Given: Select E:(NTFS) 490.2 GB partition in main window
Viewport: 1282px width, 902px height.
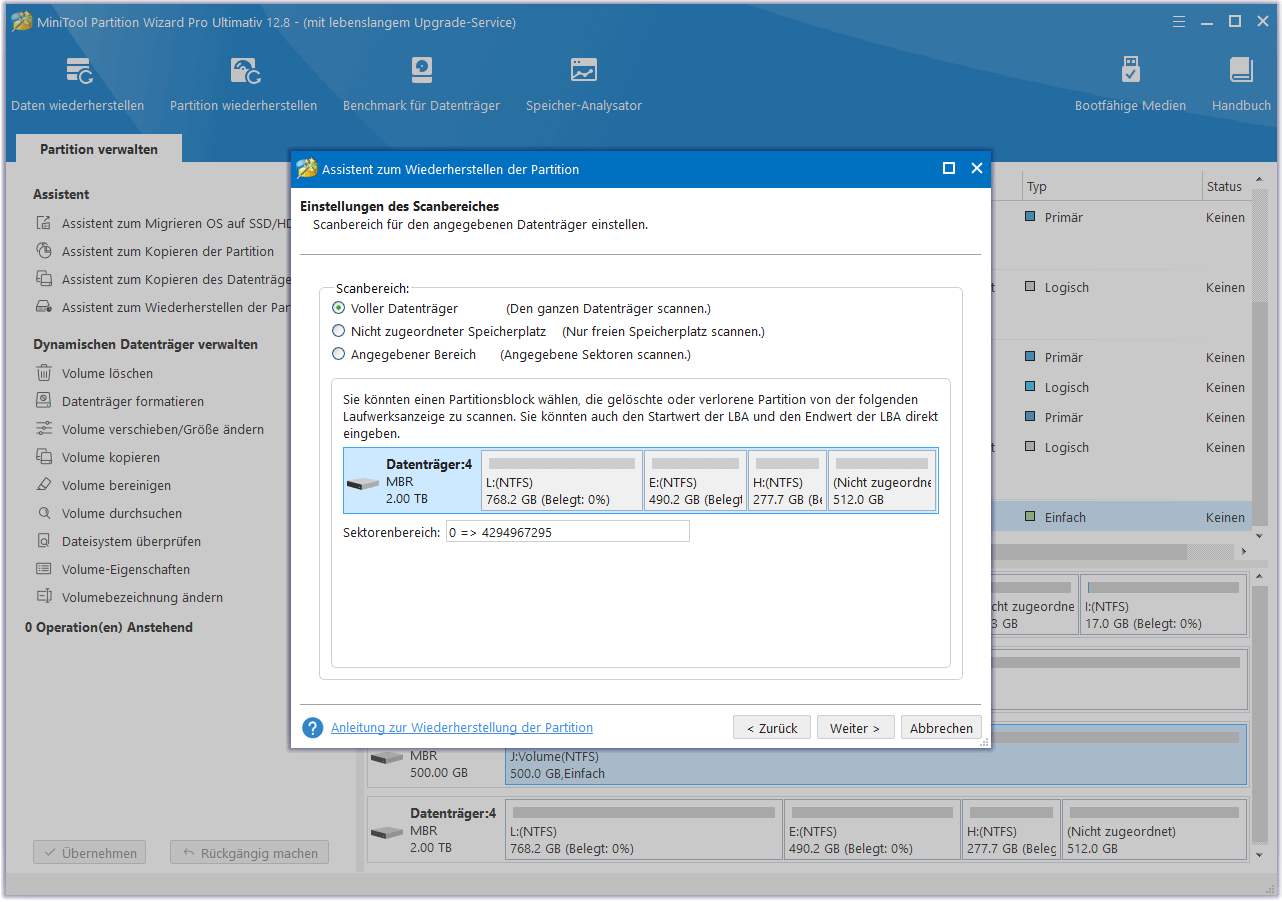Looking at the screenshot, I should tap(872, 830).
